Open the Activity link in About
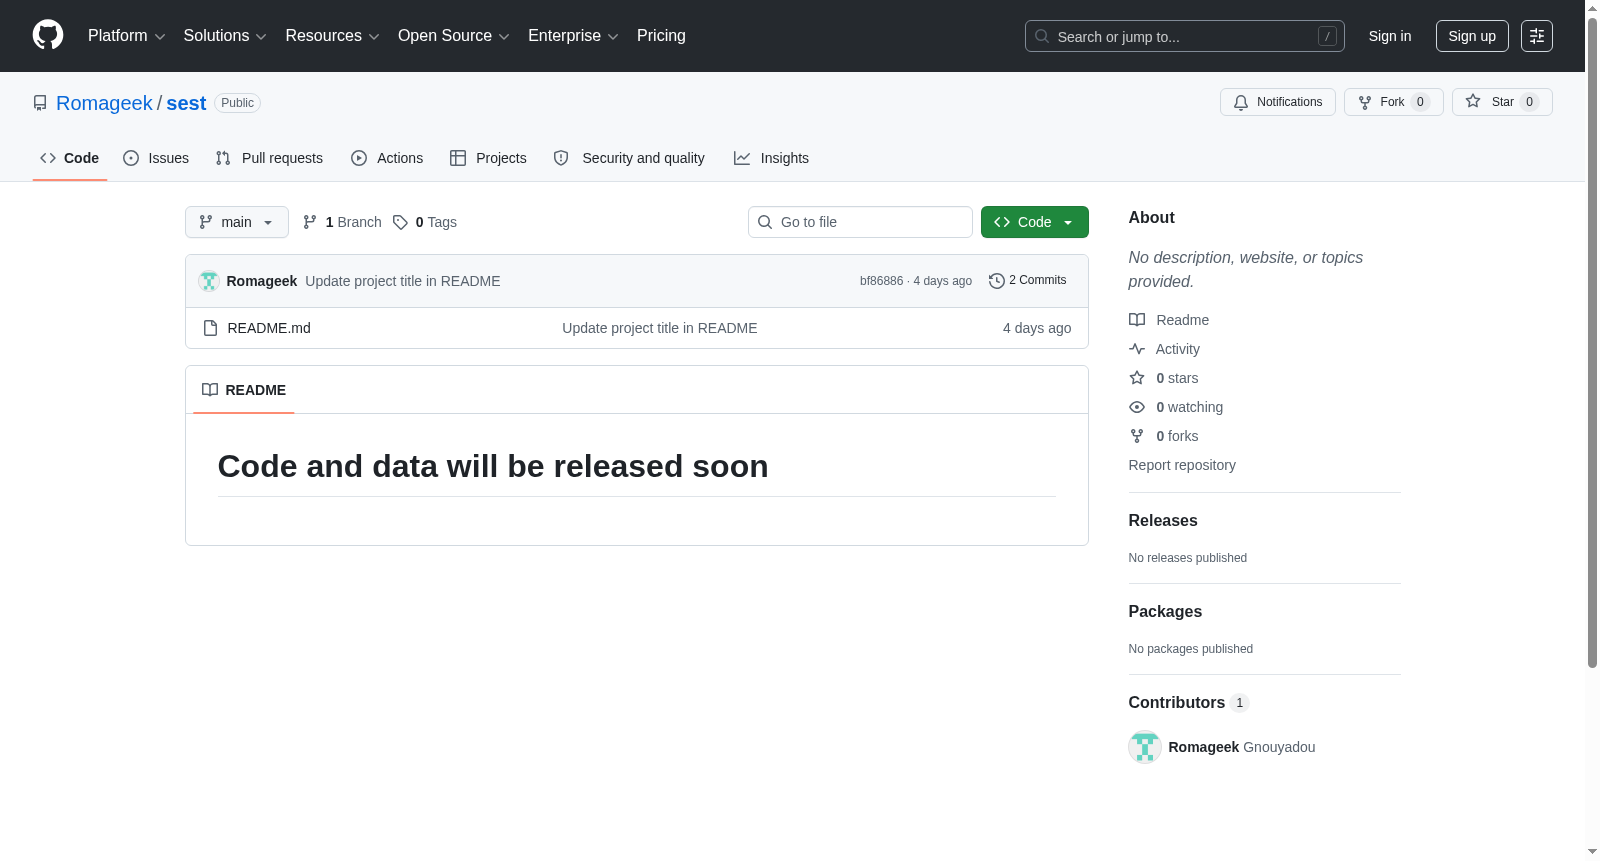This screenshot has height=861, width=1600. [1164, 349]
